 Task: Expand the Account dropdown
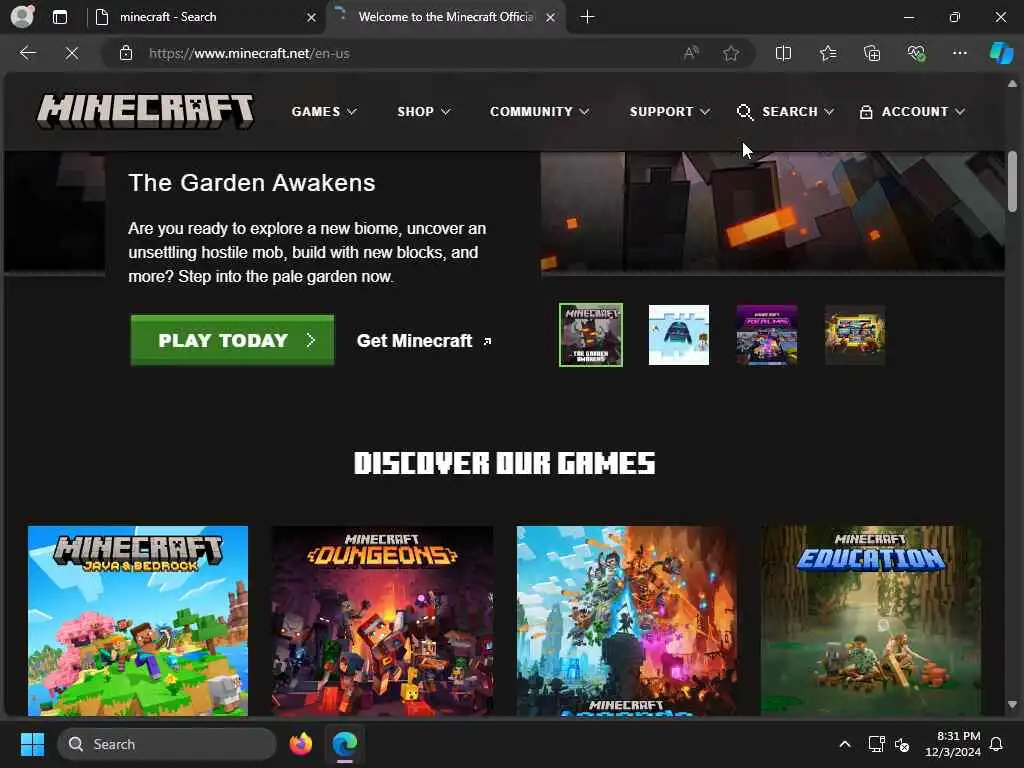point(923,112)
